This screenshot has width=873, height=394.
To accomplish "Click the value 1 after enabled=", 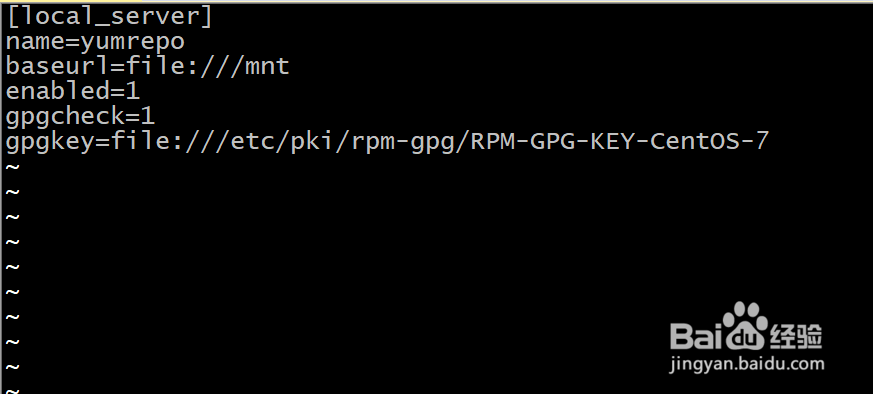I will coord(133,91).
